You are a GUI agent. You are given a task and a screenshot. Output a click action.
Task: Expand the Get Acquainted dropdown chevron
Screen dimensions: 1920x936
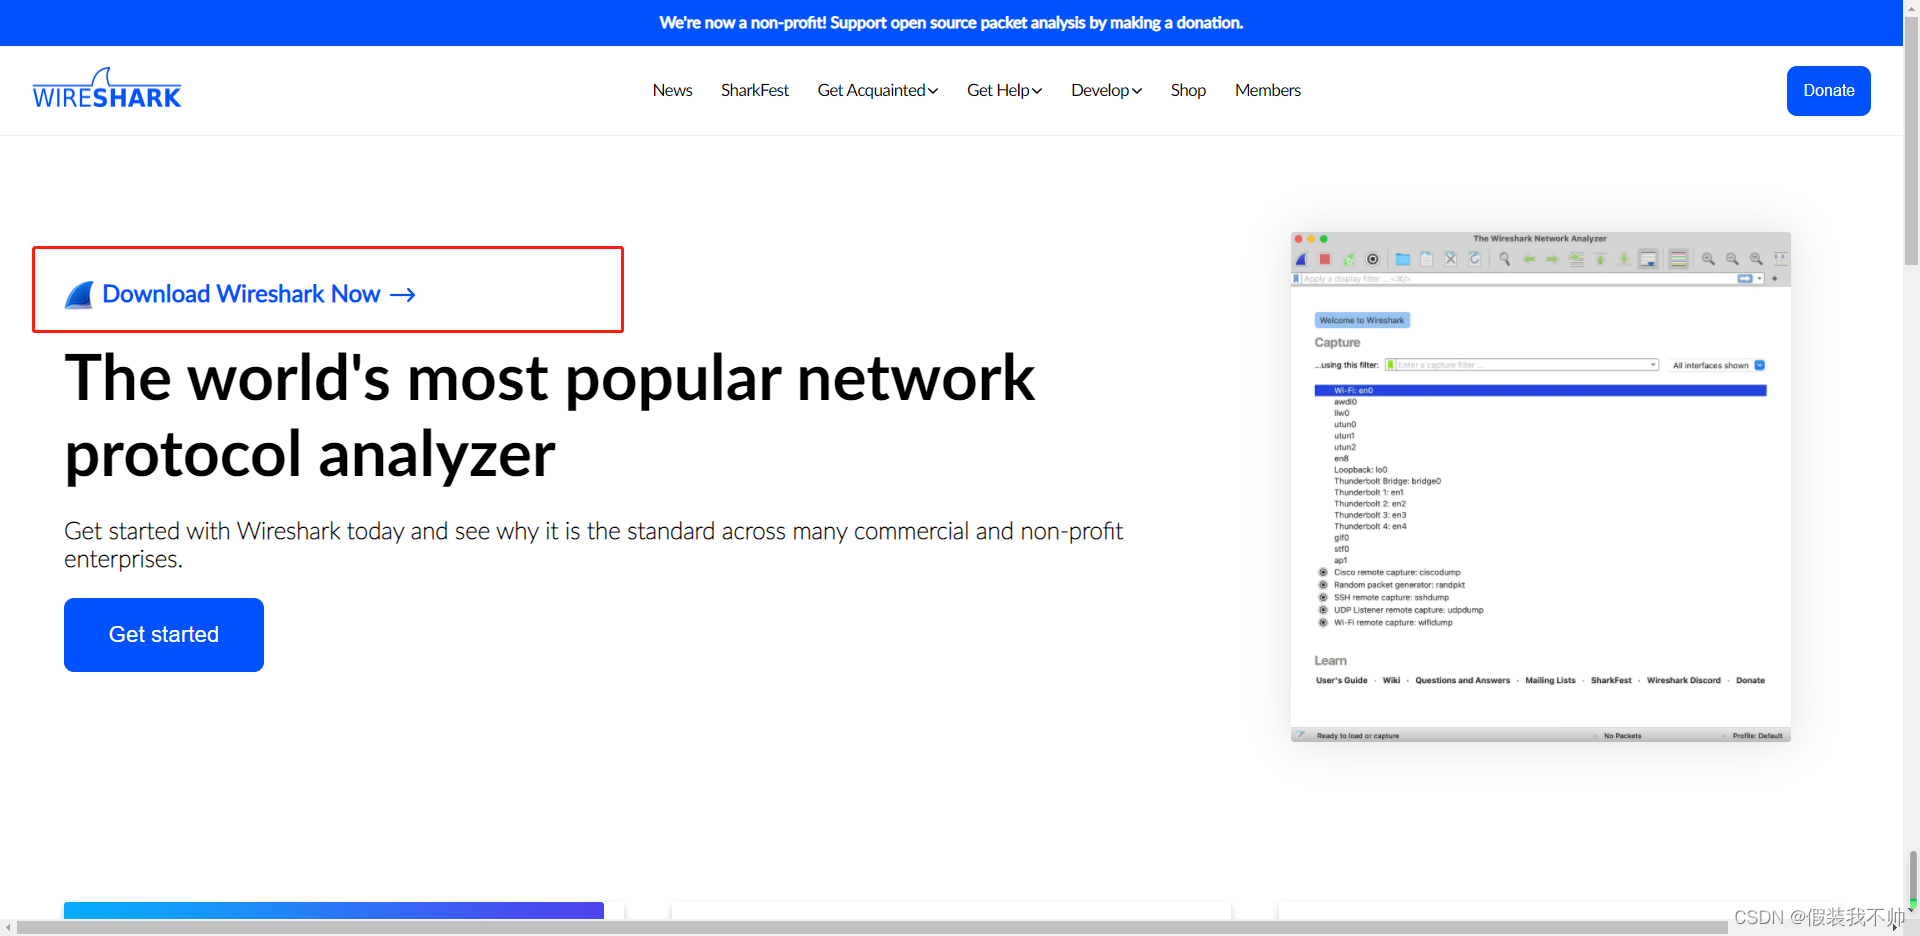click(x=933, y=91)
